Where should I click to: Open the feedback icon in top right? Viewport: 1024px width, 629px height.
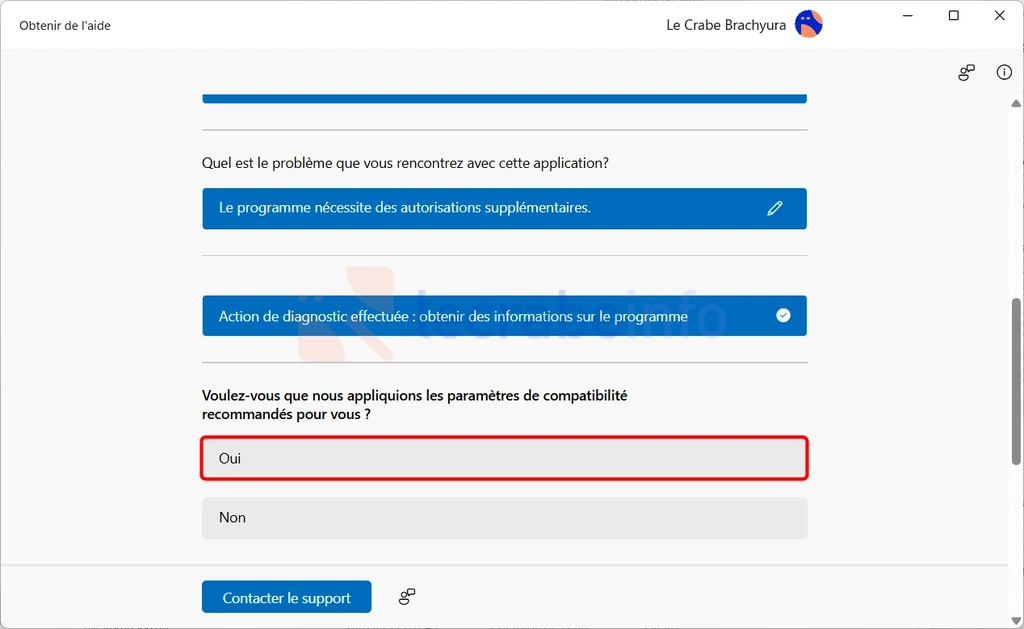click(967, 73)
